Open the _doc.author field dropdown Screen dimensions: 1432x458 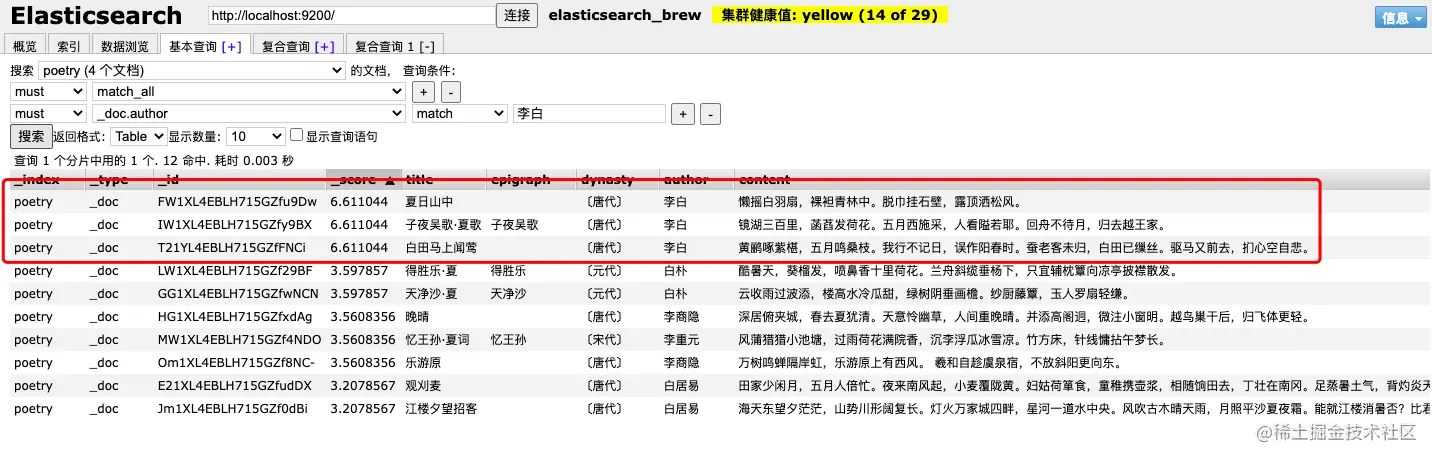tap(248, 114)
